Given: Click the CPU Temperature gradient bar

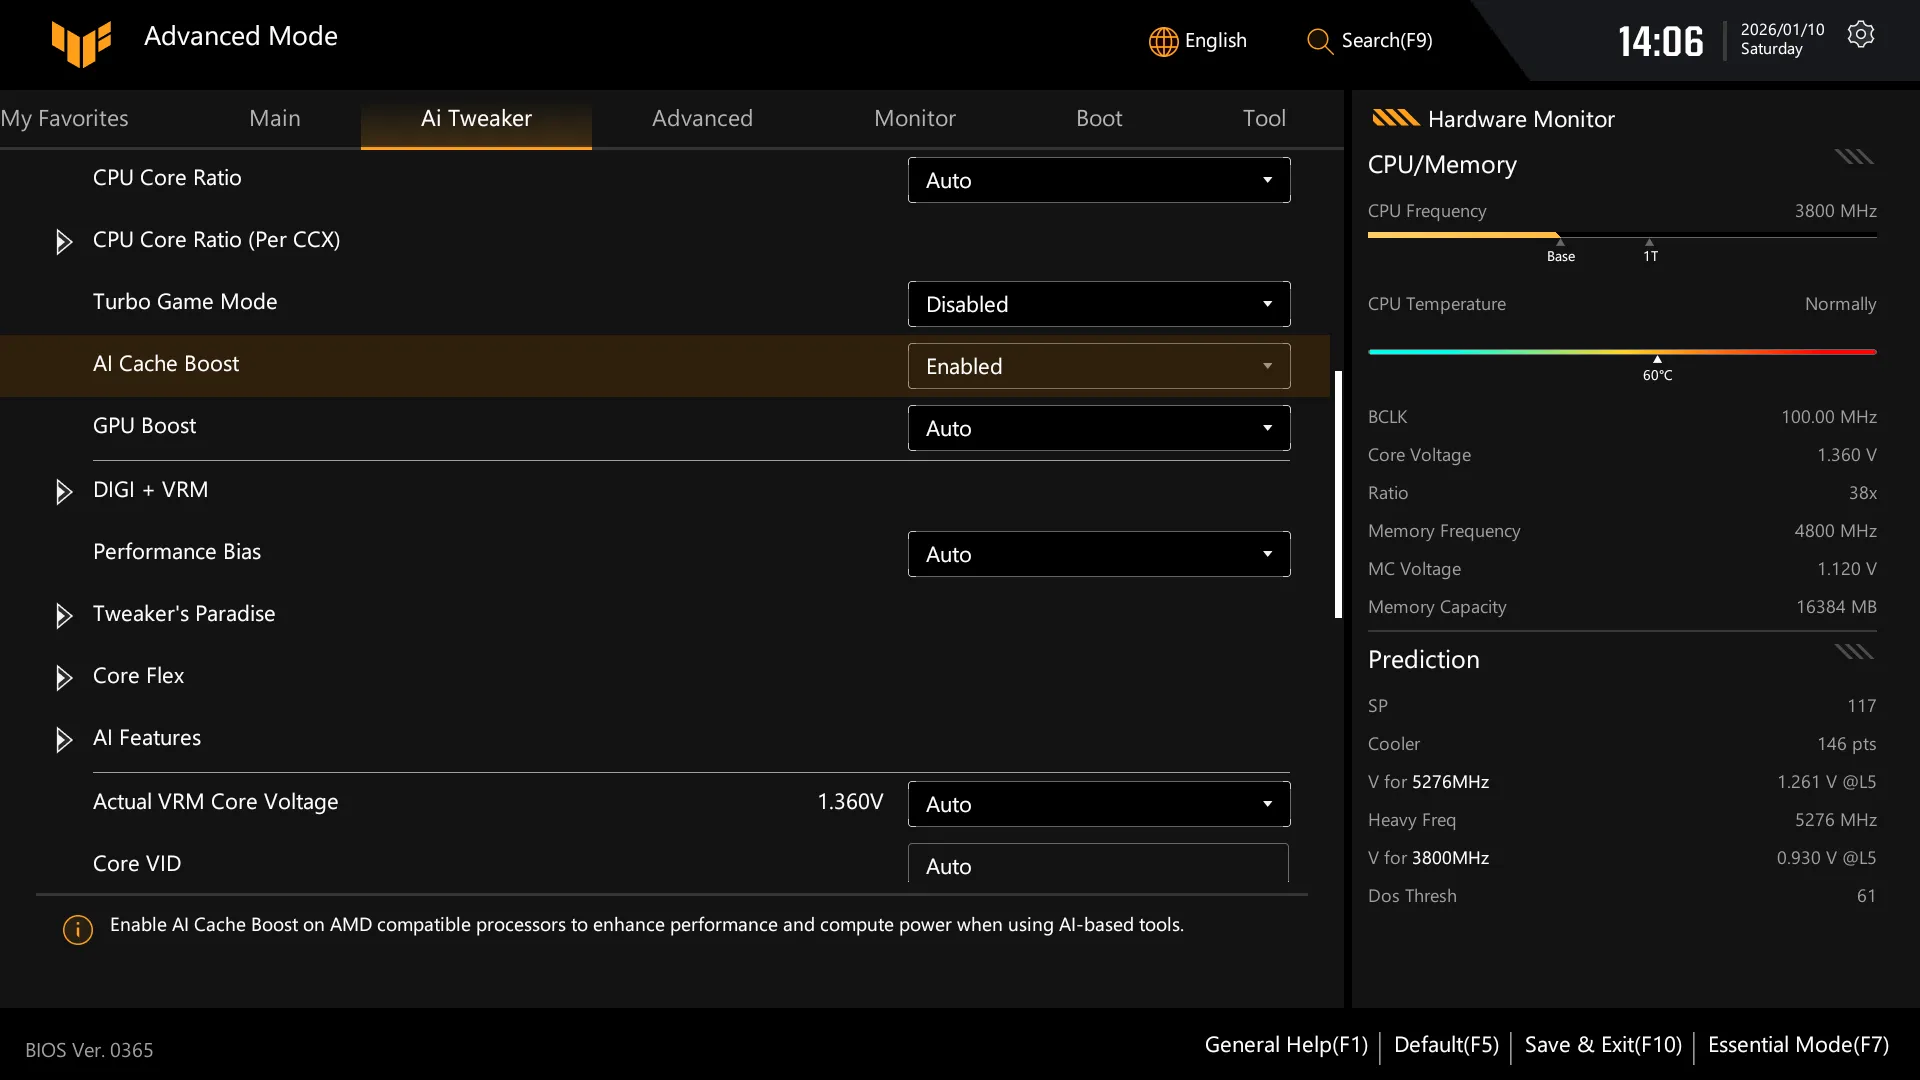Looking at the screenshot, I should (x=1622, y=352).
